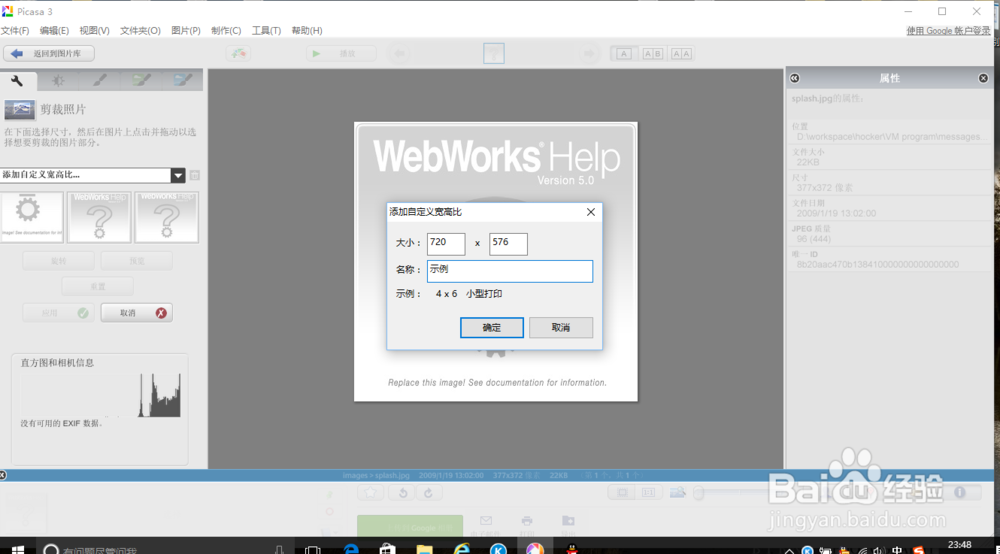This screenshot has width=1000, height=554.
Task: Open the 编辑(E) menu
Action: (54, 31)
